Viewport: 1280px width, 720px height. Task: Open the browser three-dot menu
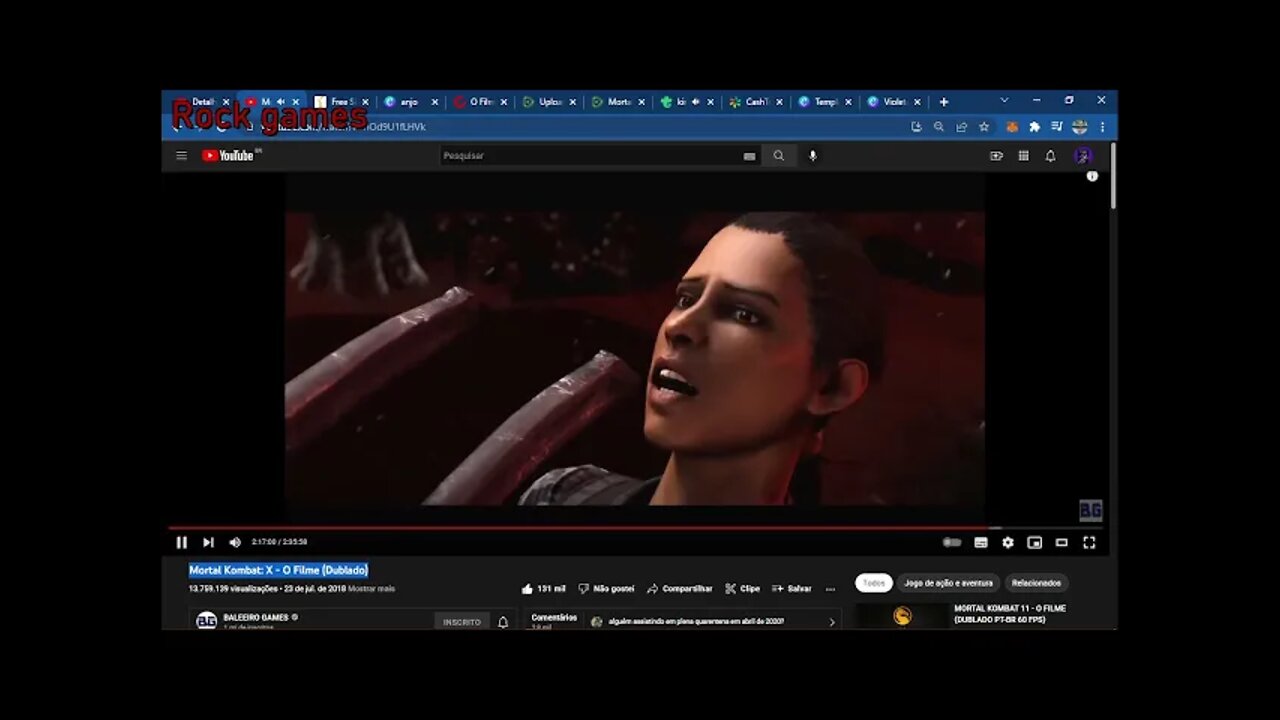(x=1102, y=127)
